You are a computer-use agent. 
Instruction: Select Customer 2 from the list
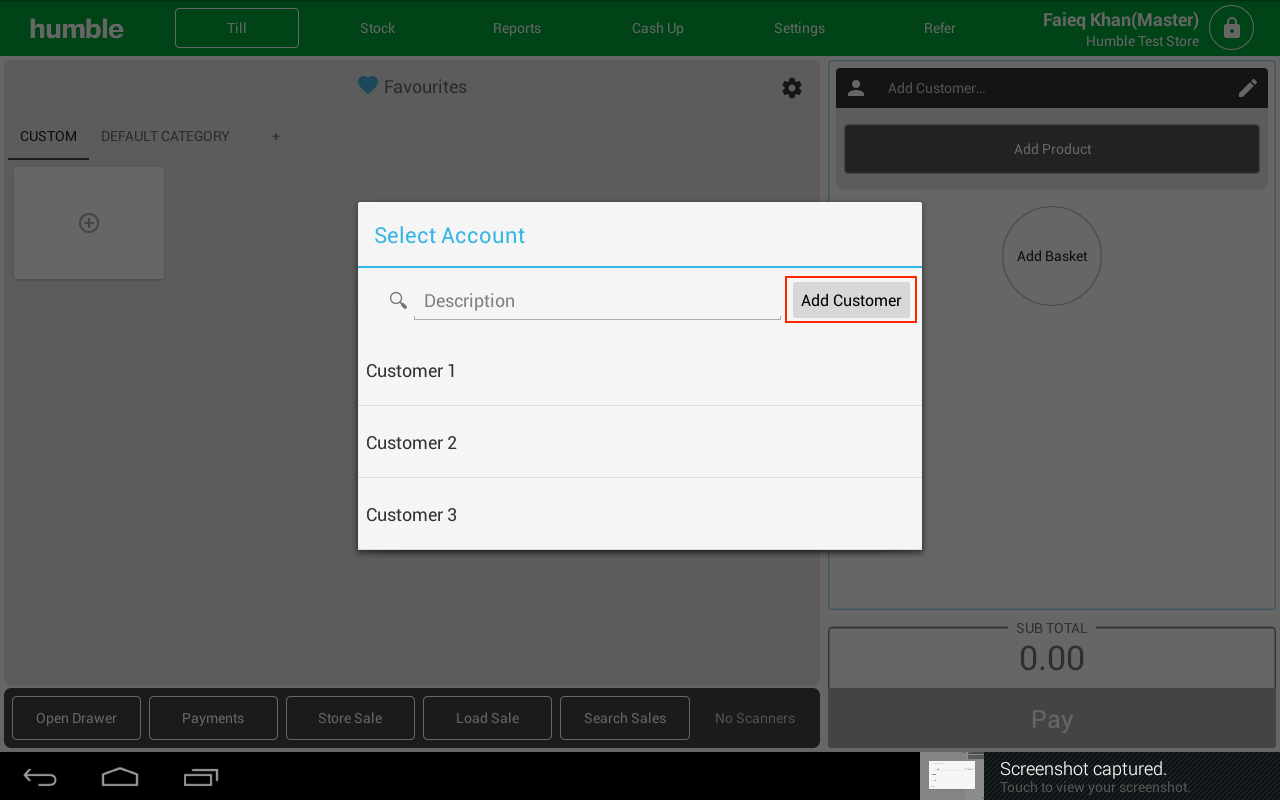tap(640, 442)
